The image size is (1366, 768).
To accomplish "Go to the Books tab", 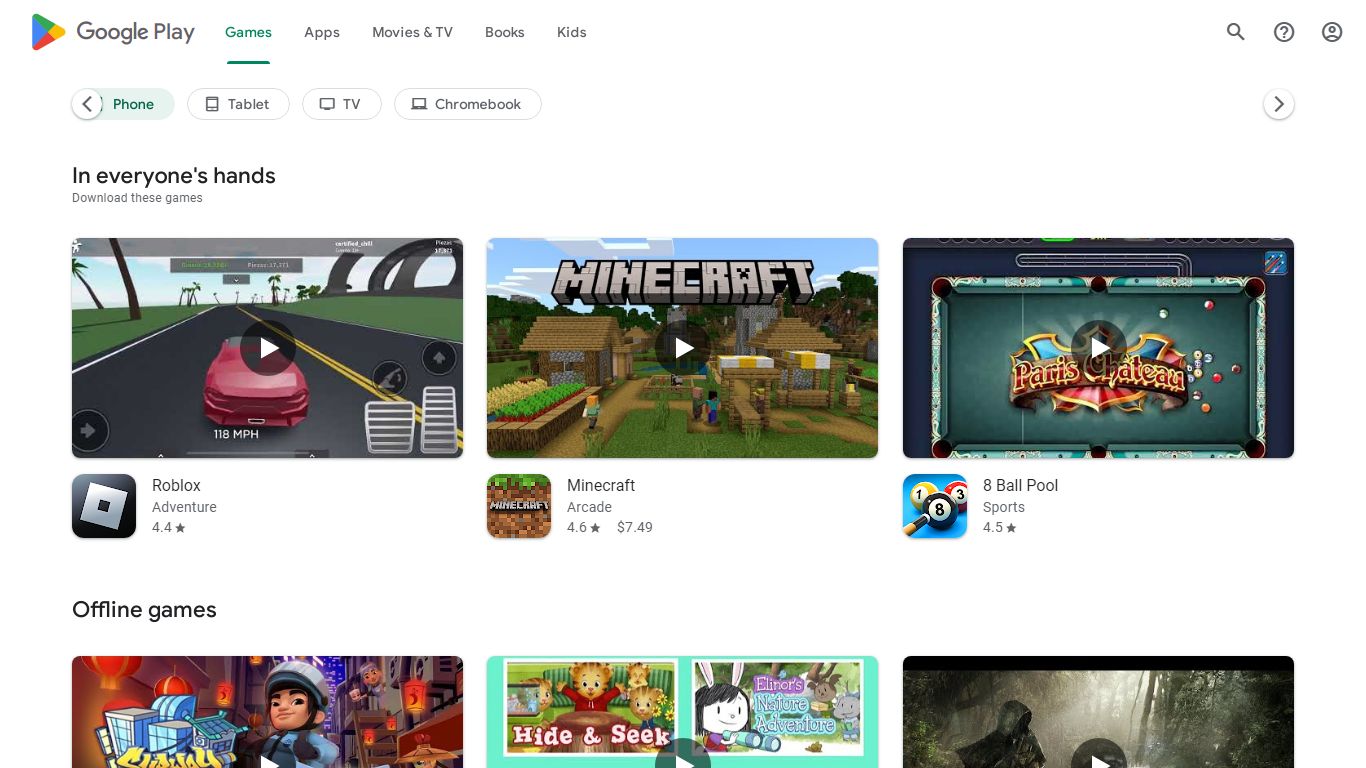I will tap(505, 32).
